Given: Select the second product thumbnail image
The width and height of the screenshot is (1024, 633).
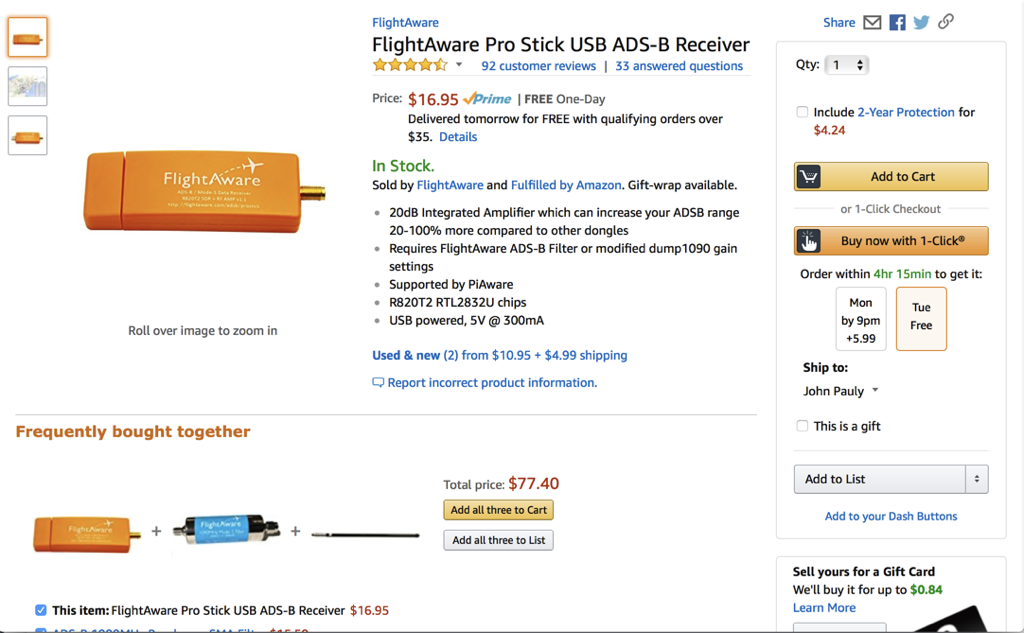Looking at the screenshot, I should (28, 86).
